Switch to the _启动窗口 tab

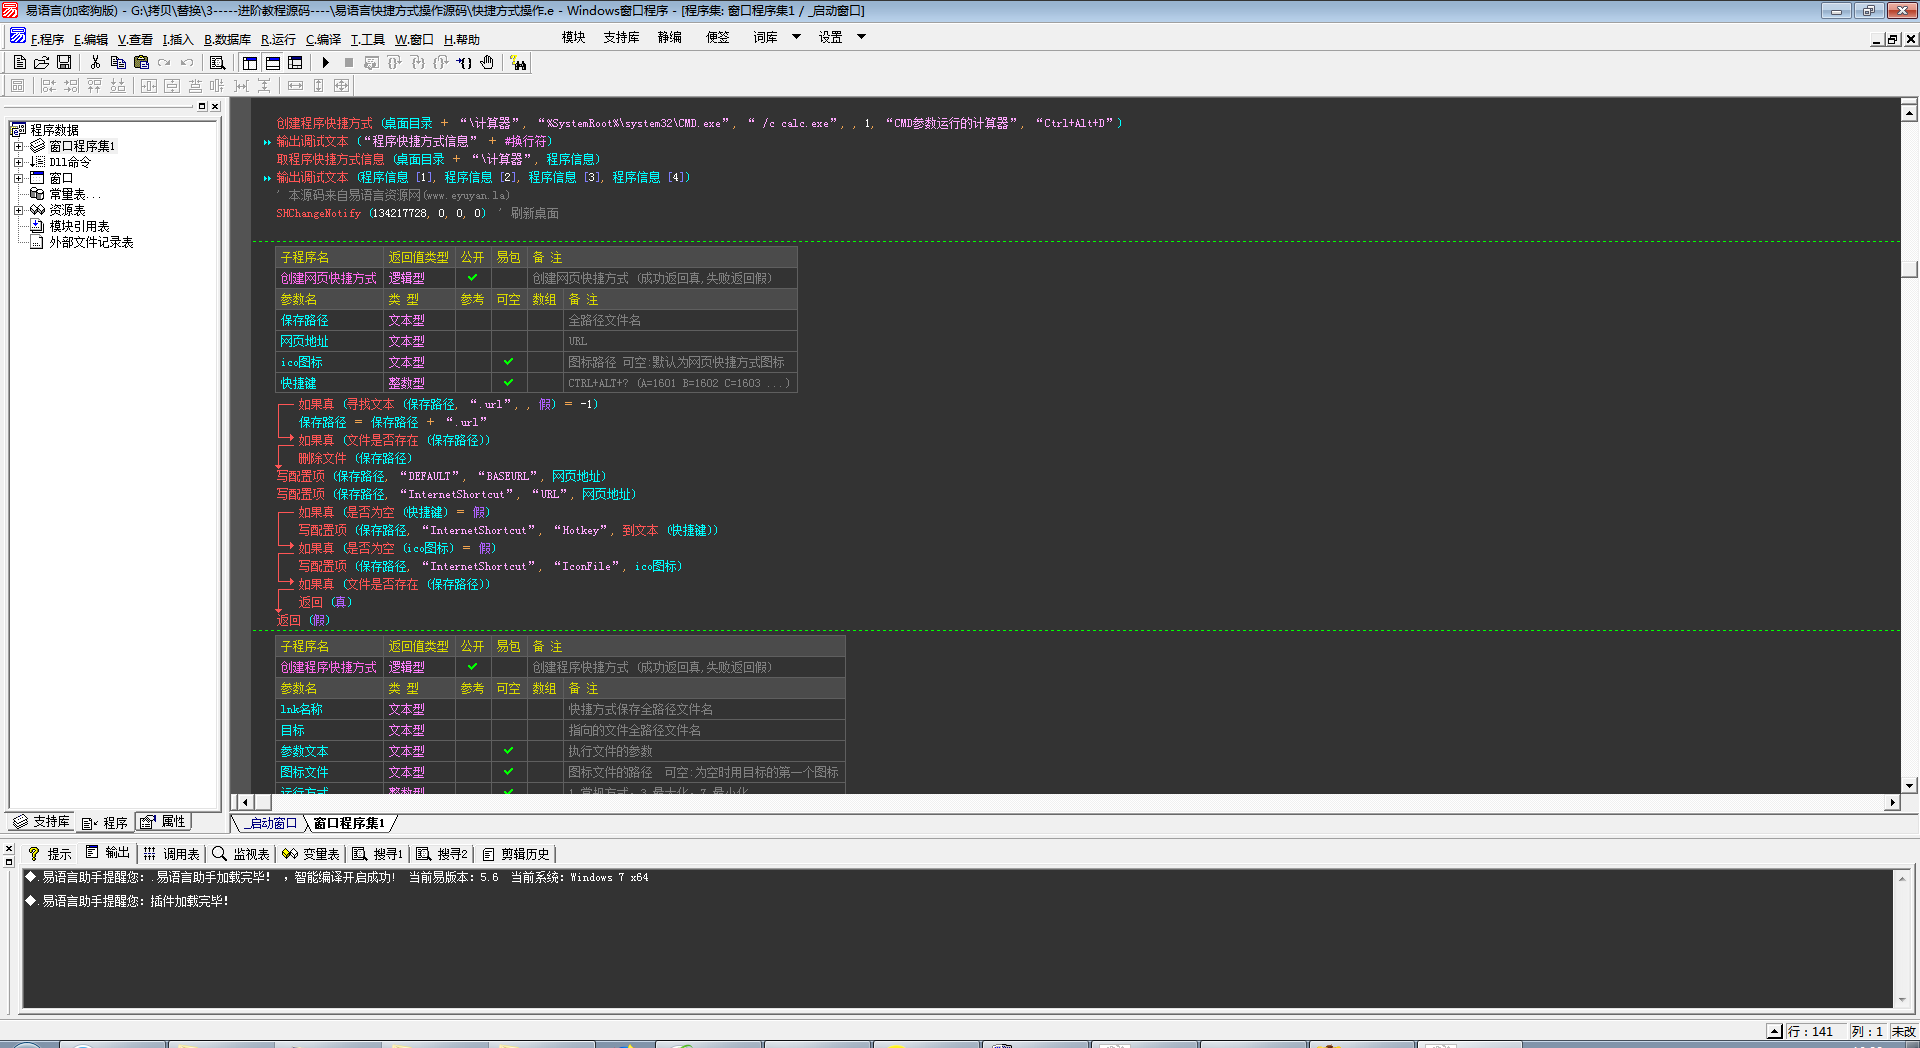coord(272,823)
